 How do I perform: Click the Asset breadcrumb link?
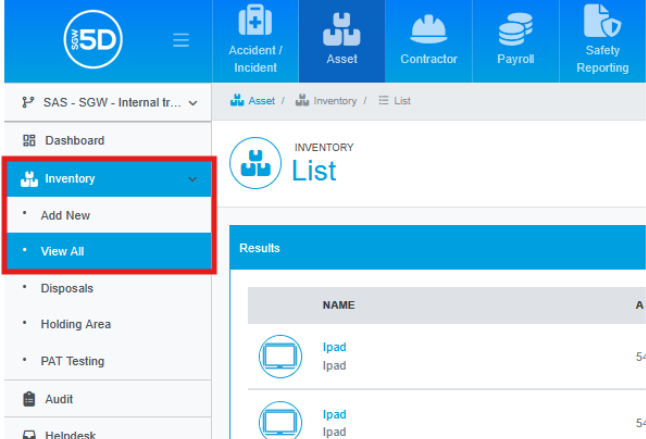coord(261,101)
